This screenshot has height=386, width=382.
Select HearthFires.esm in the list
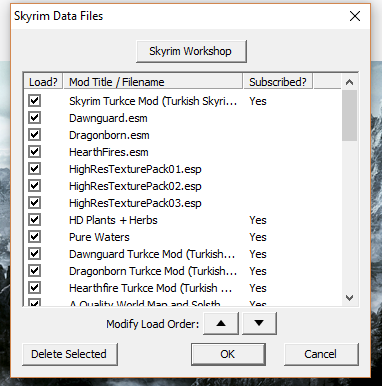(x=109, y=152)
